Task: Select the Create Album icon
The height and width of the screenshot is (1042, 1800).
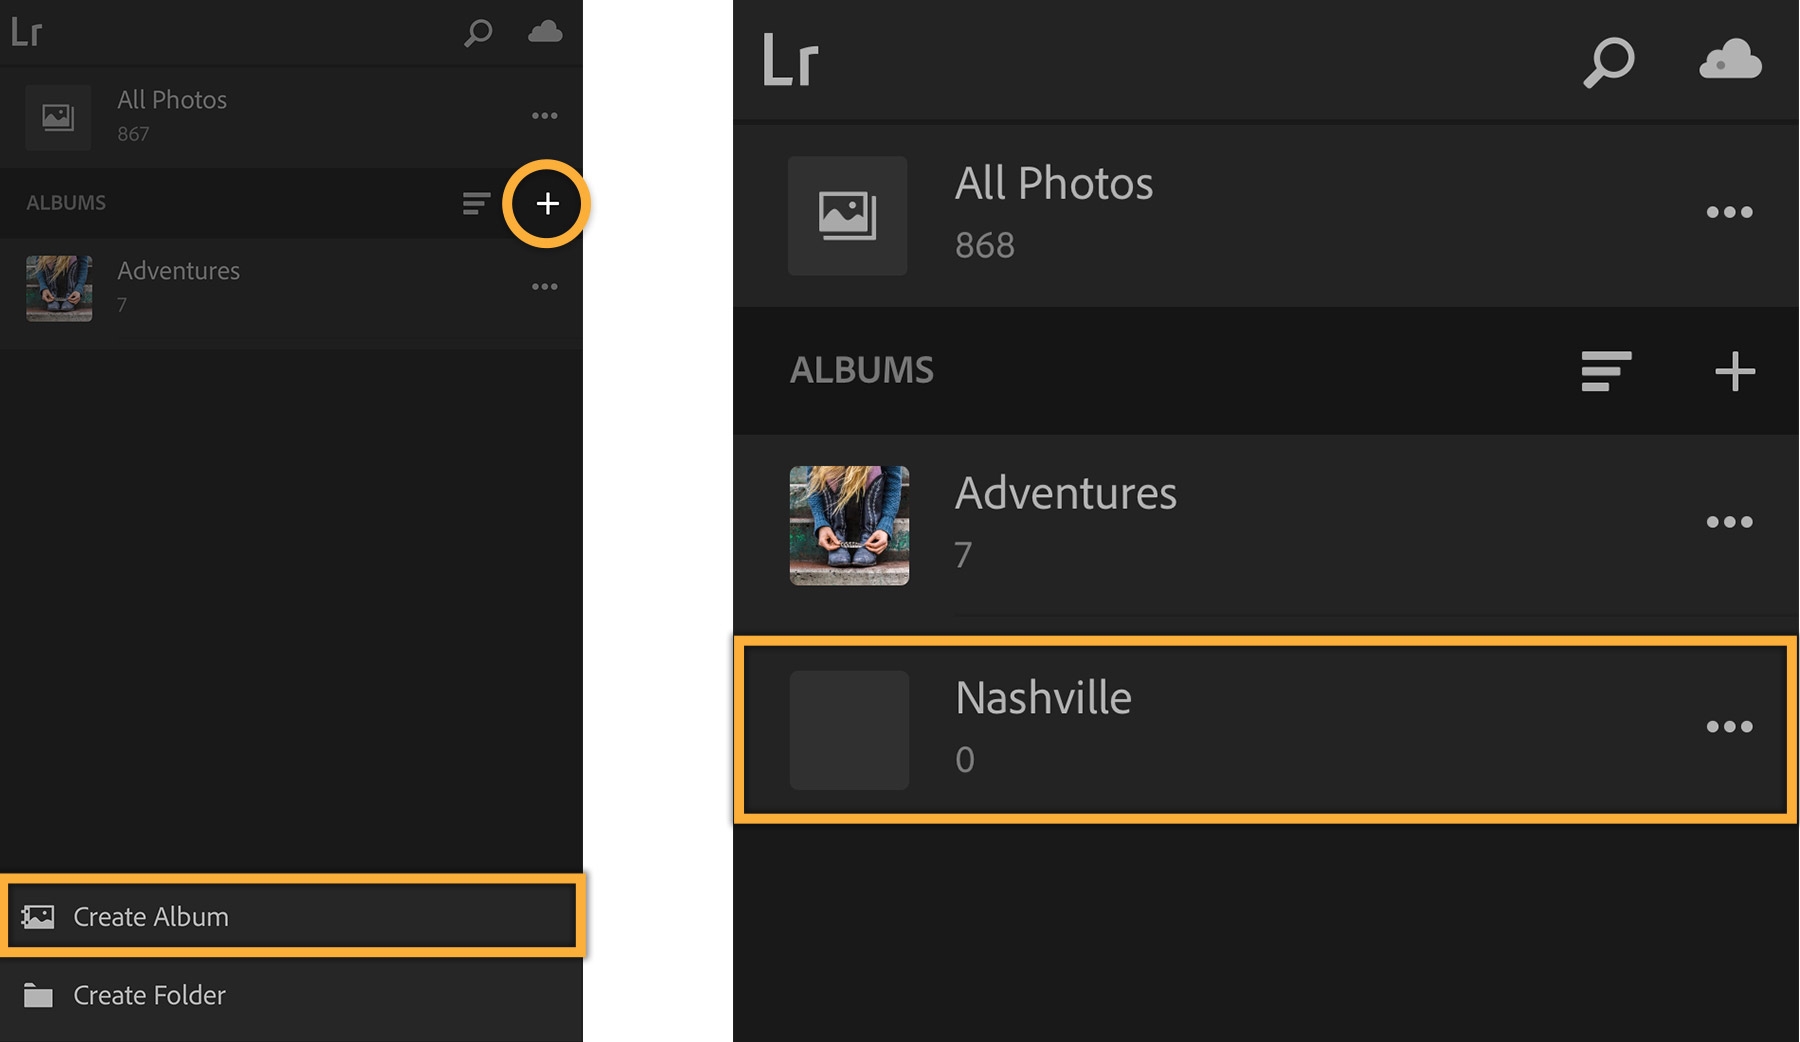Action: point(40,916)
